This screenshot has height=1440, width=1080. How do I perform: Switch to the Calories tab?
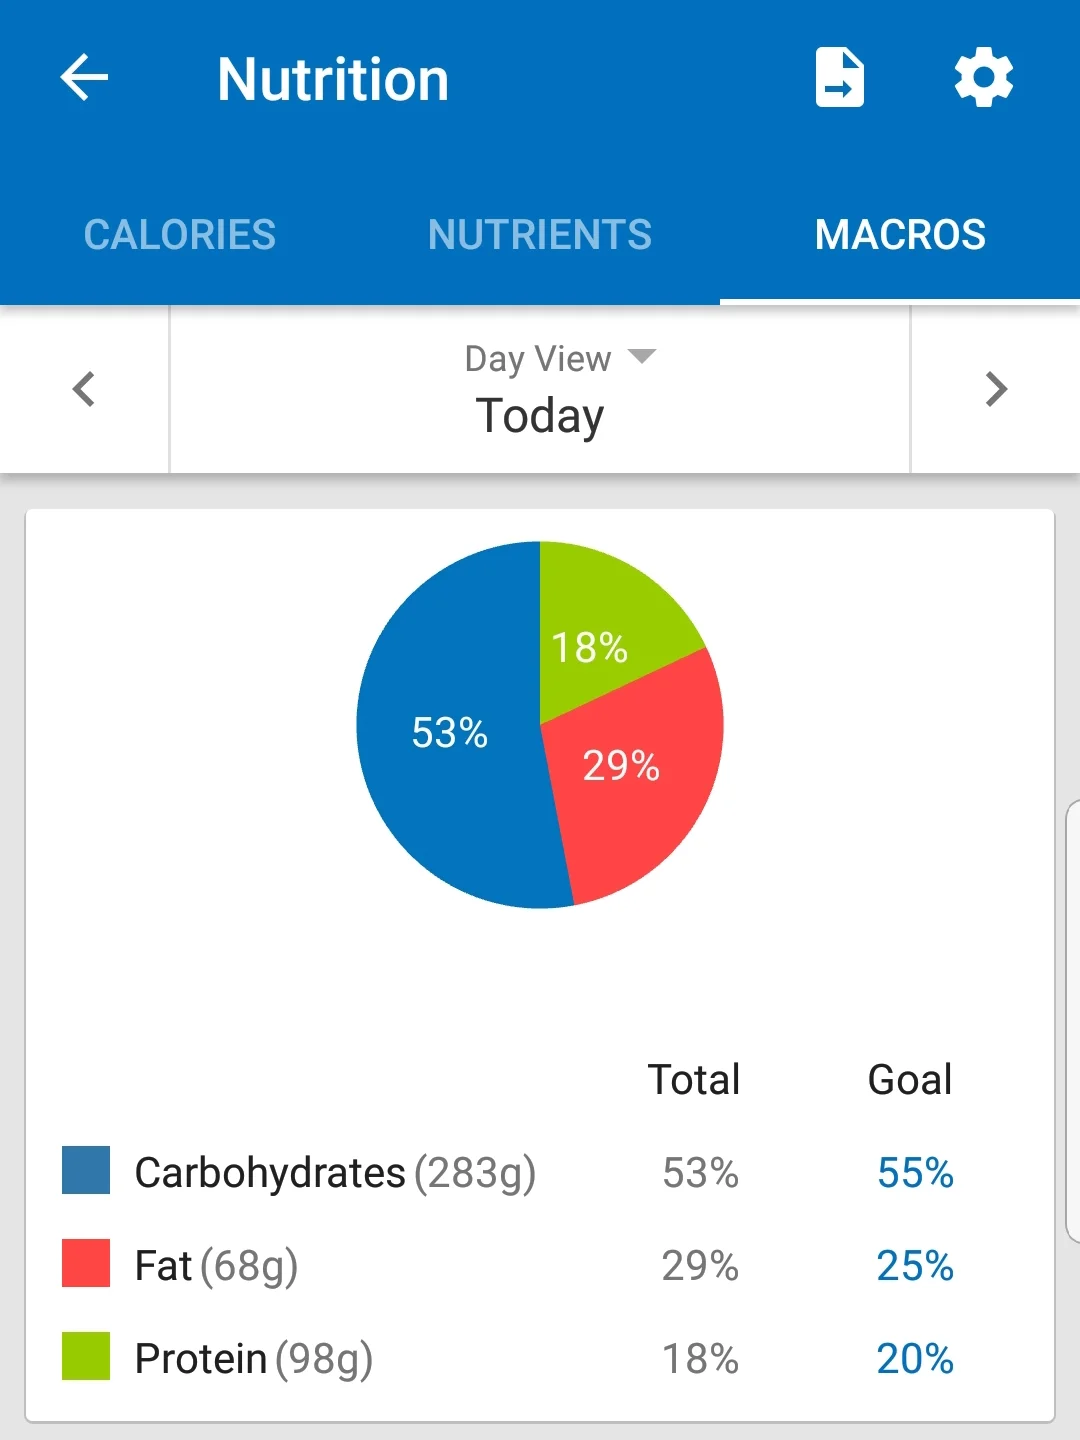tap(180, 235)
